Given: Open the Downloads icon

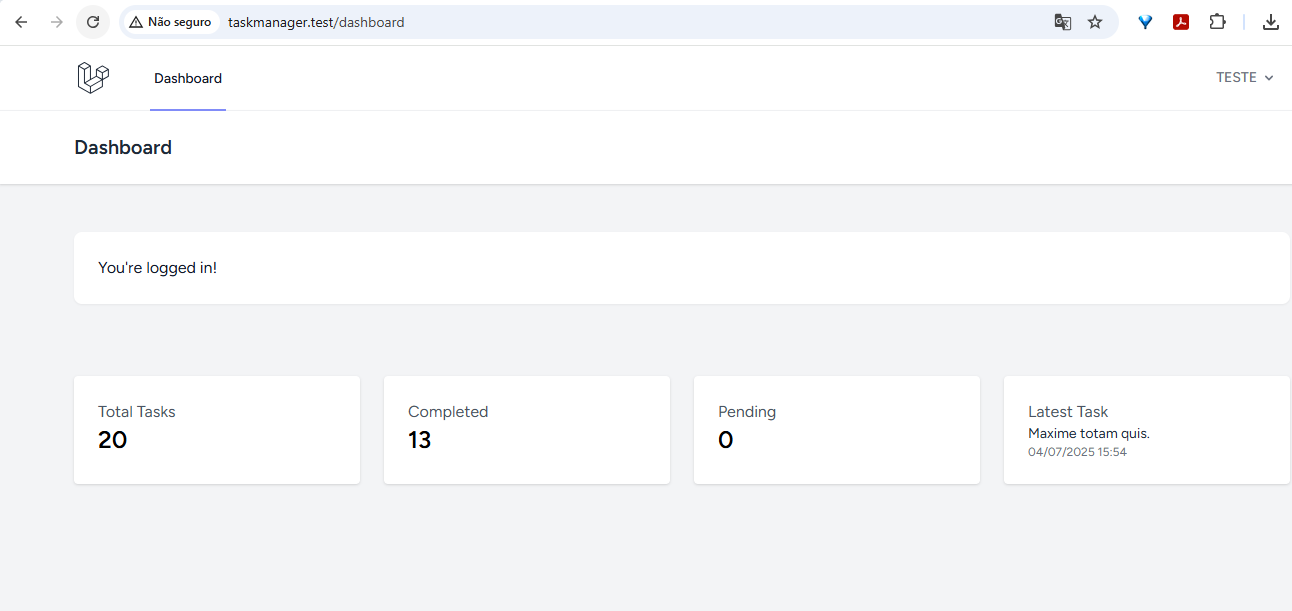Looking at the screenshot, I should pos(1270,21).
